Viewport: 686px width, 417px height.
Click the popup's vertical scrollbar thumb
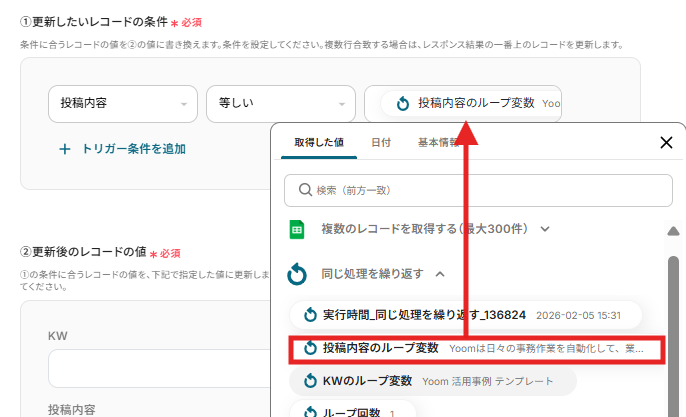point(673,337)
